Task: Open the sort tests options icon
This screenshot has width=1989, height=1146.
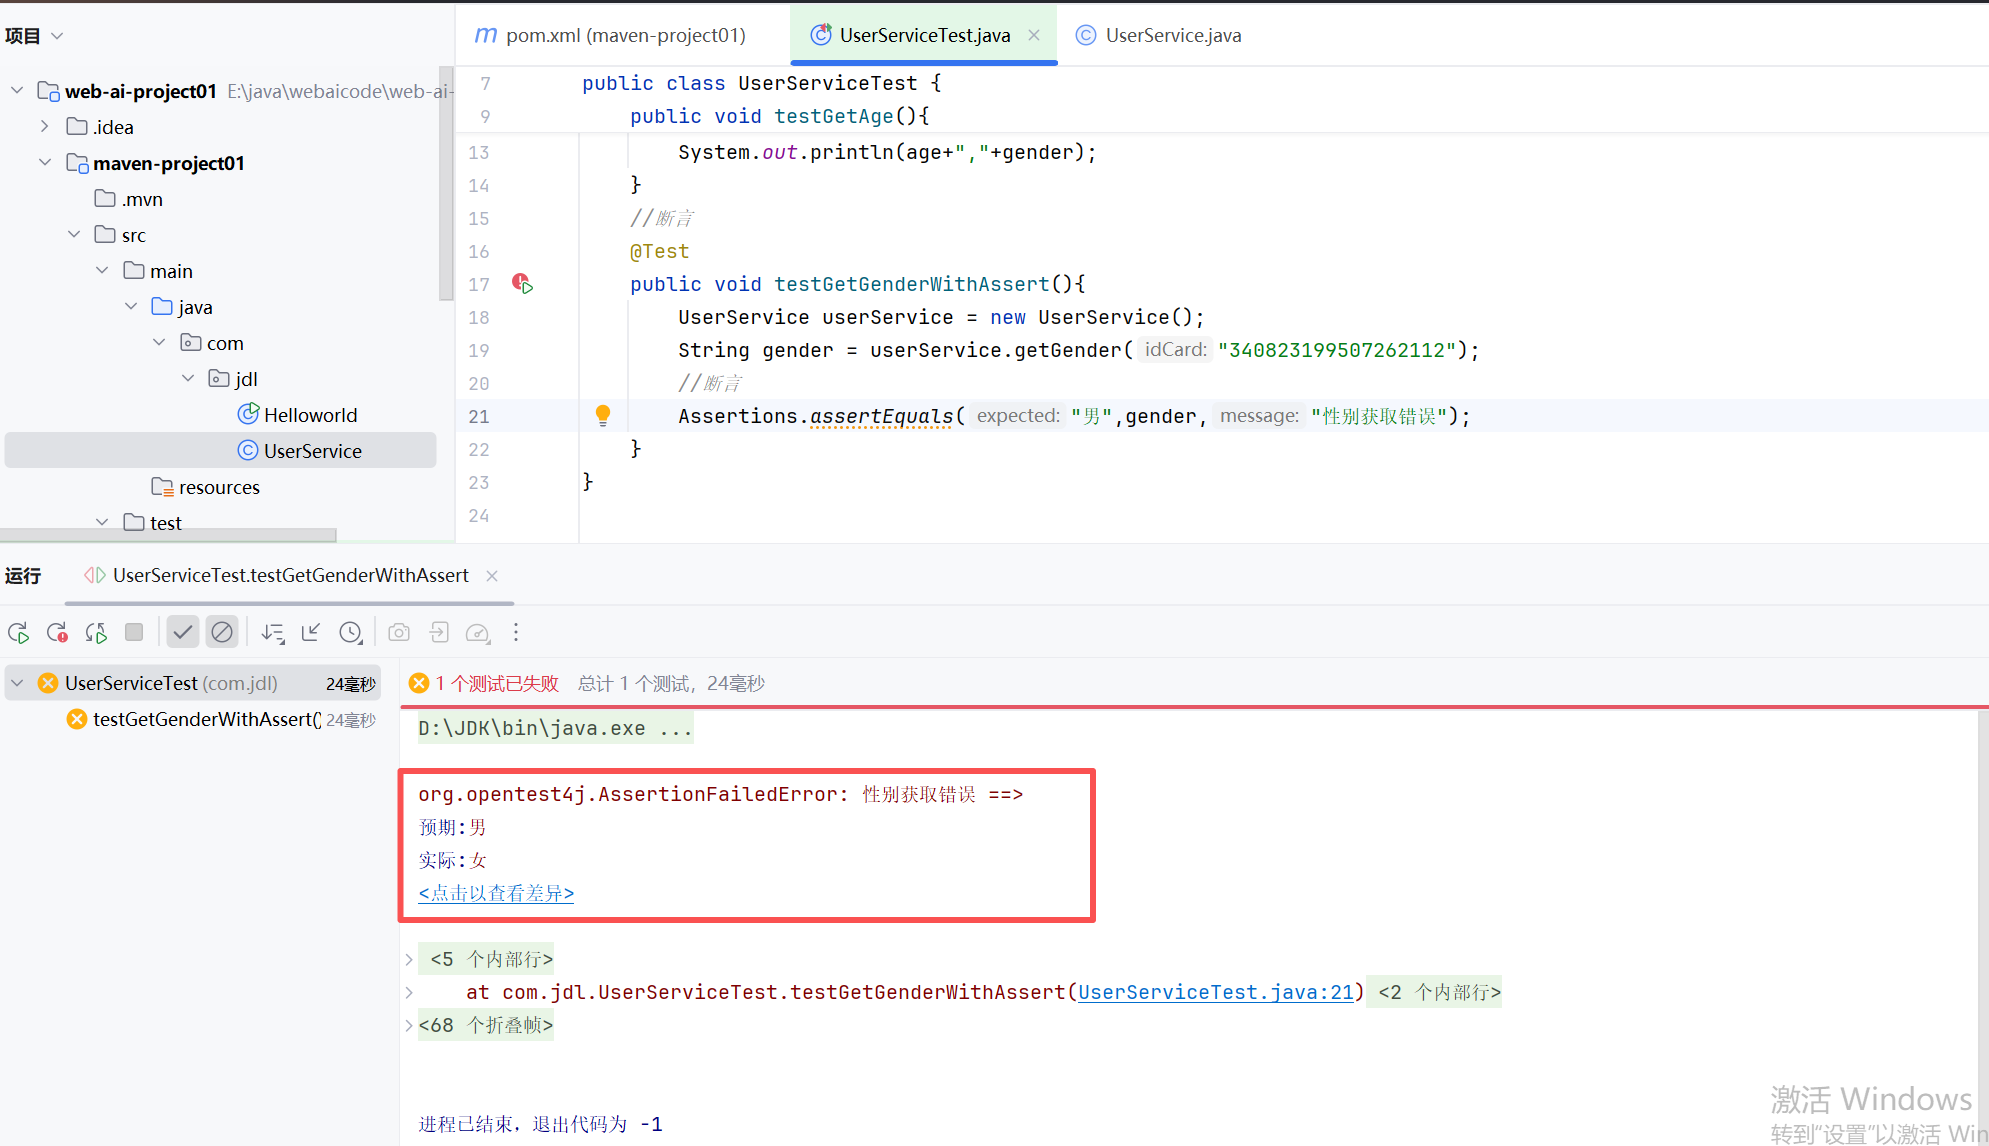Action: [x=272, y=632]
